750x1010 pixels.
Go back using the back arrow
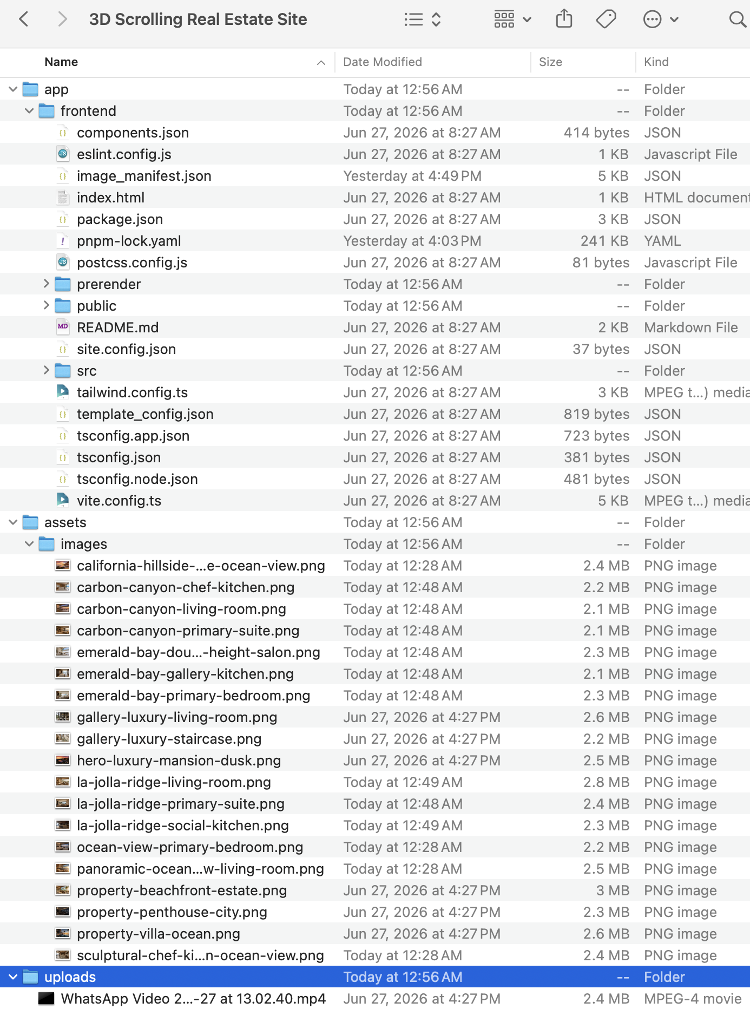point(24,19)
